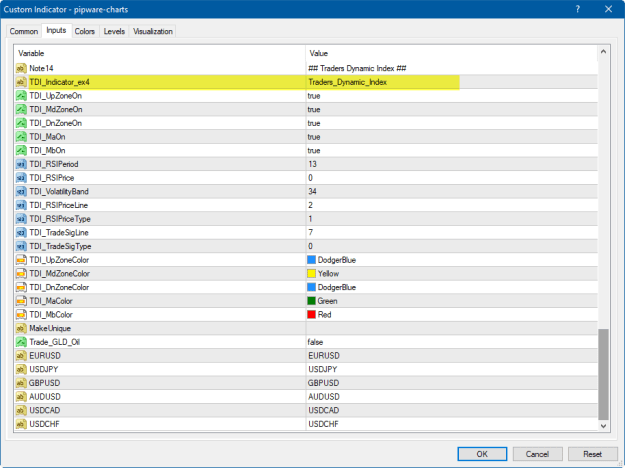
Task: Toggle the Trade_GLD_Oil false value
Action: pos(315,342)
